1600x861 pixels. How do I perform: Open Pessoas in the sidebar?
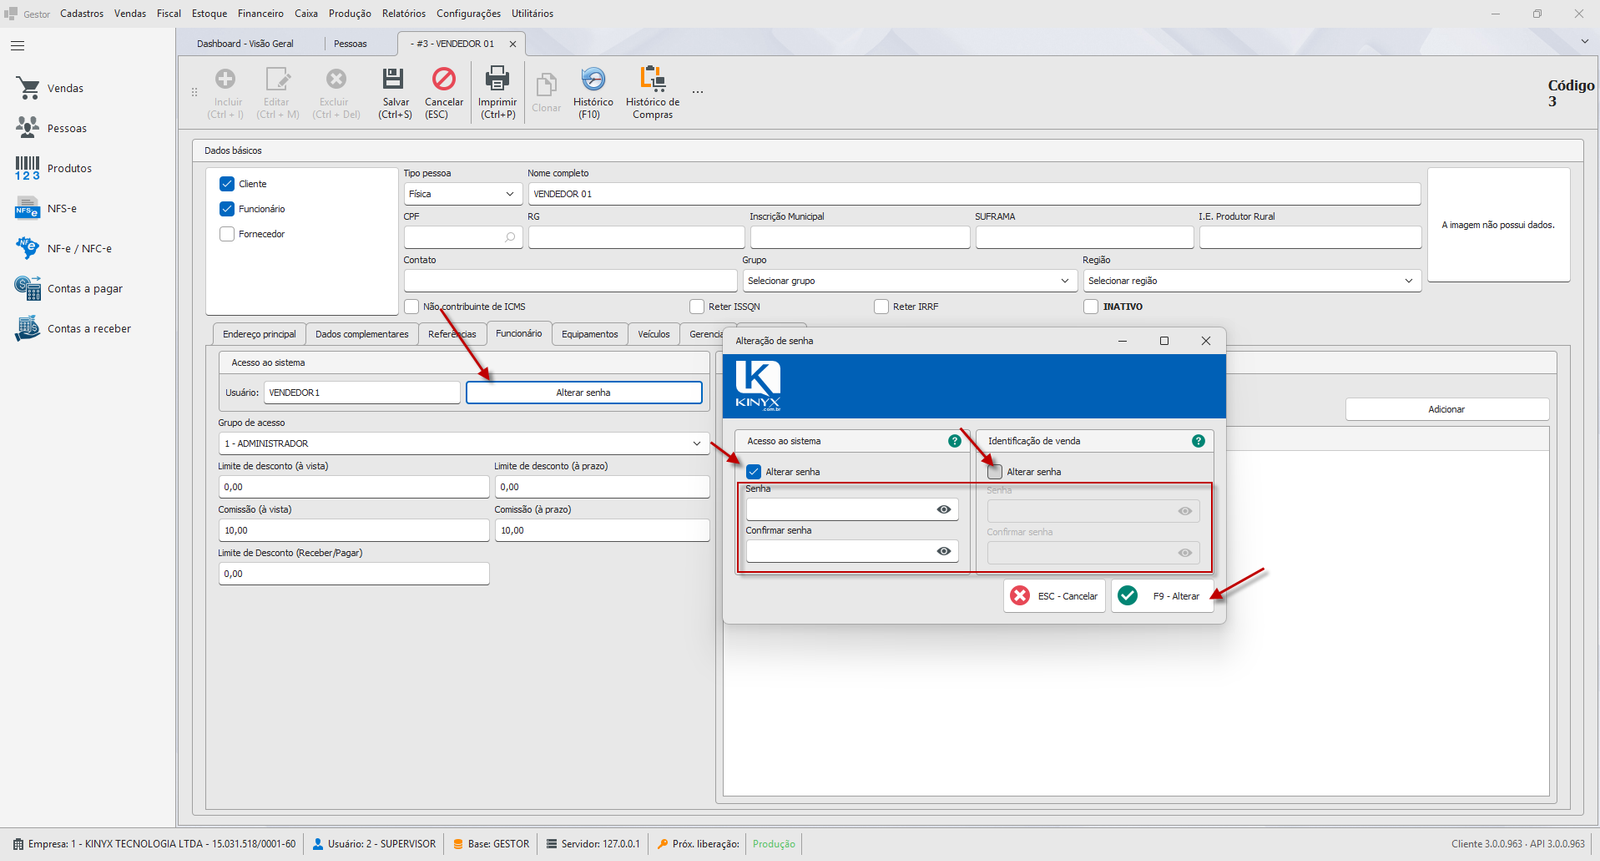[x=66, y=128]
